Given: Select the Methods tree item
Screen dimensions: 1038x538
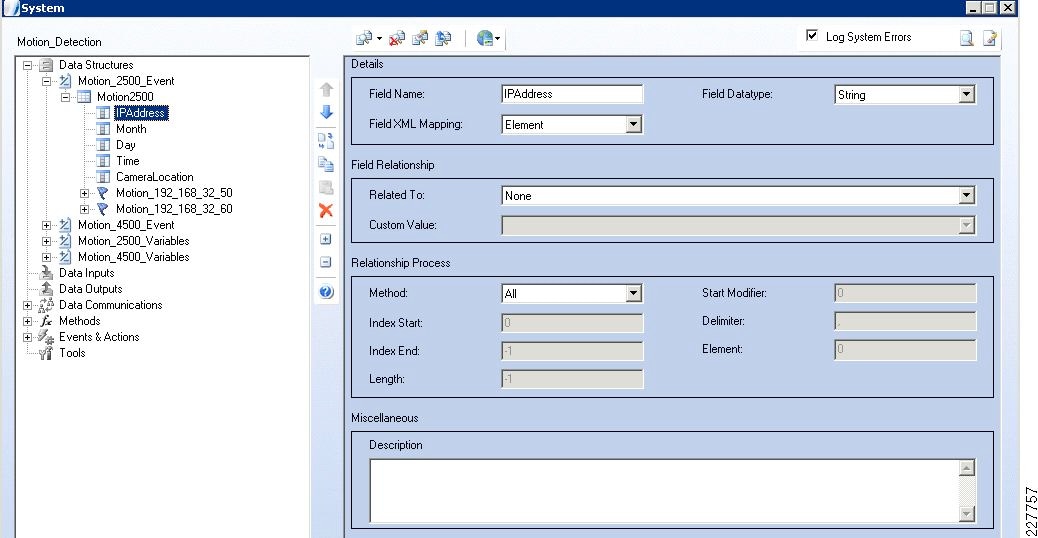Looking at the screenshot, I should point(79,321).
